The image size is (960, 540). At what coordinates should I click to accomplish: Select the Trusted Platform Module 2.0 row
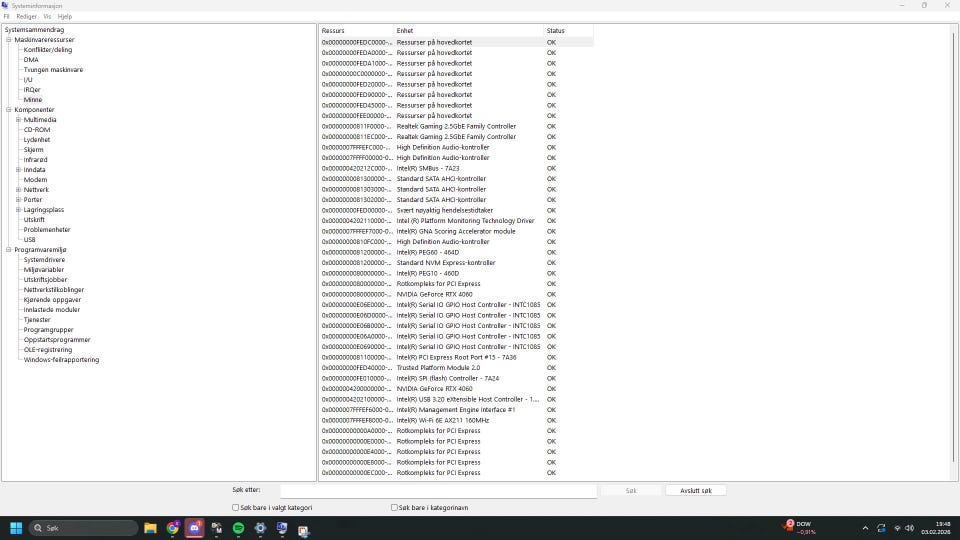(456, 368)
